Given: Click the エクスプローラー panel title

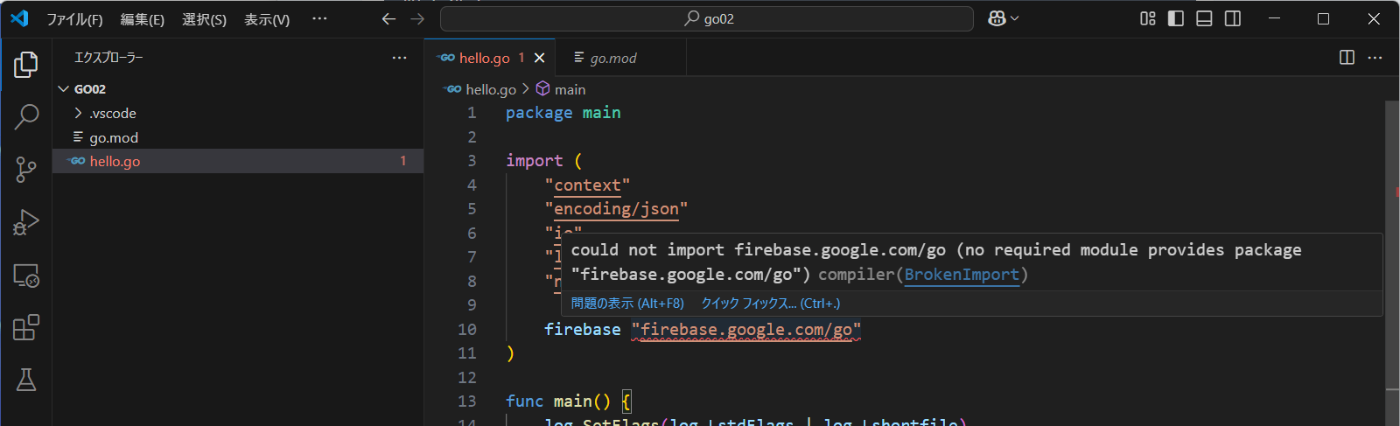Looking at the screenshot, I should pyautogui.click(x=109, y=58).
